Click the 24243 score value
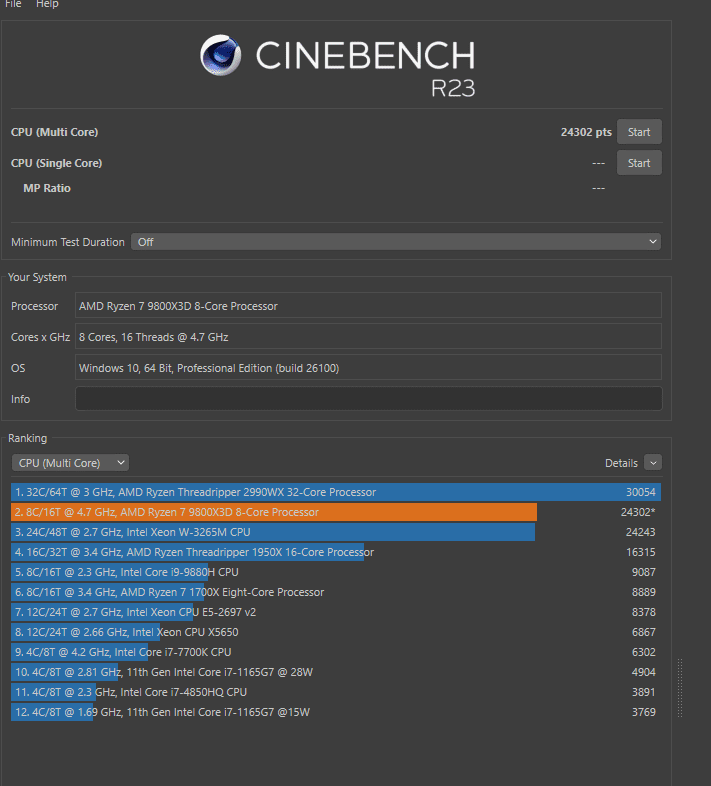The height and width of the screenshot is (786, 711). [640, 532]
